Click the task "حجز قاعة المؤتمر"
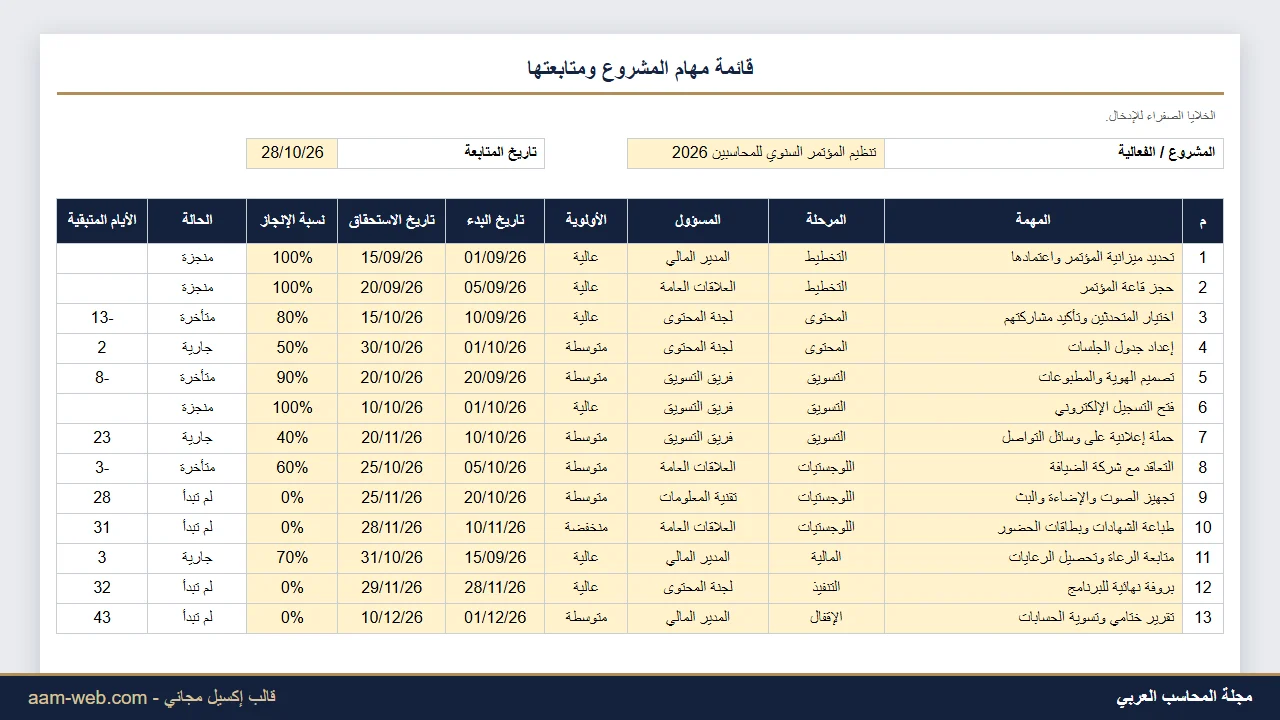Viewport: 1280px width, 720px height. (x=1033, y=288)
